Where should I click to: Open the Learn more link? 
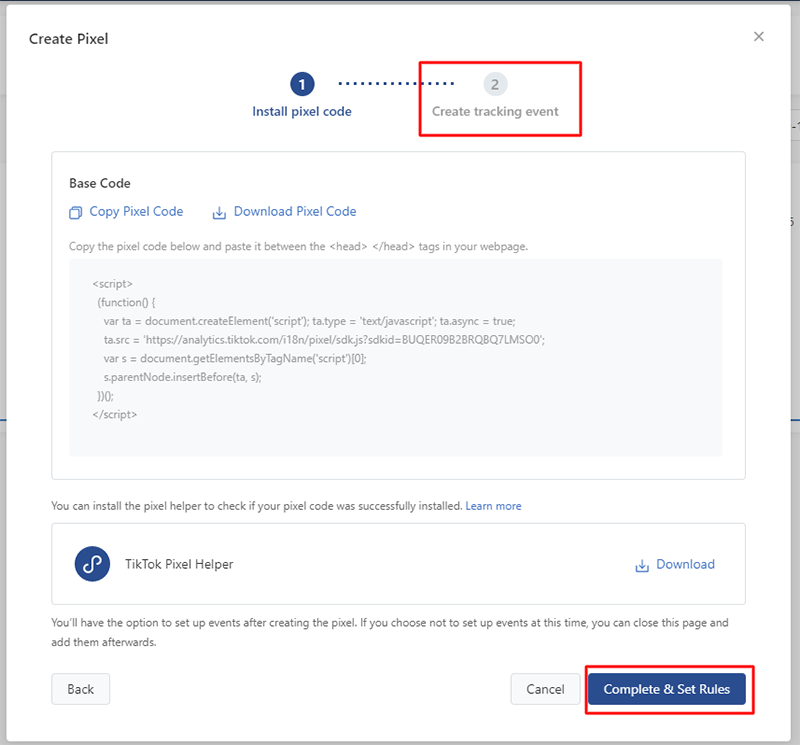494,506
